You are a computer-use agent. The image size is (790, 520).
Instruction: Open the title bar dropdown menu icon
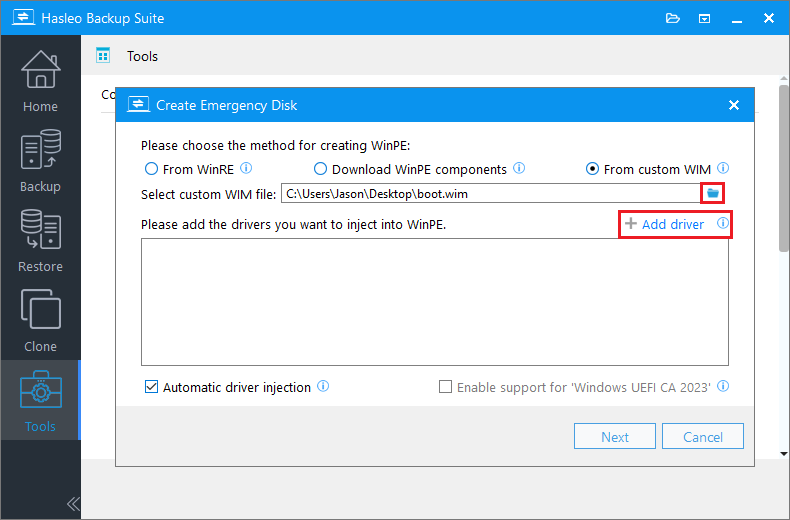[x=704, y=19]
